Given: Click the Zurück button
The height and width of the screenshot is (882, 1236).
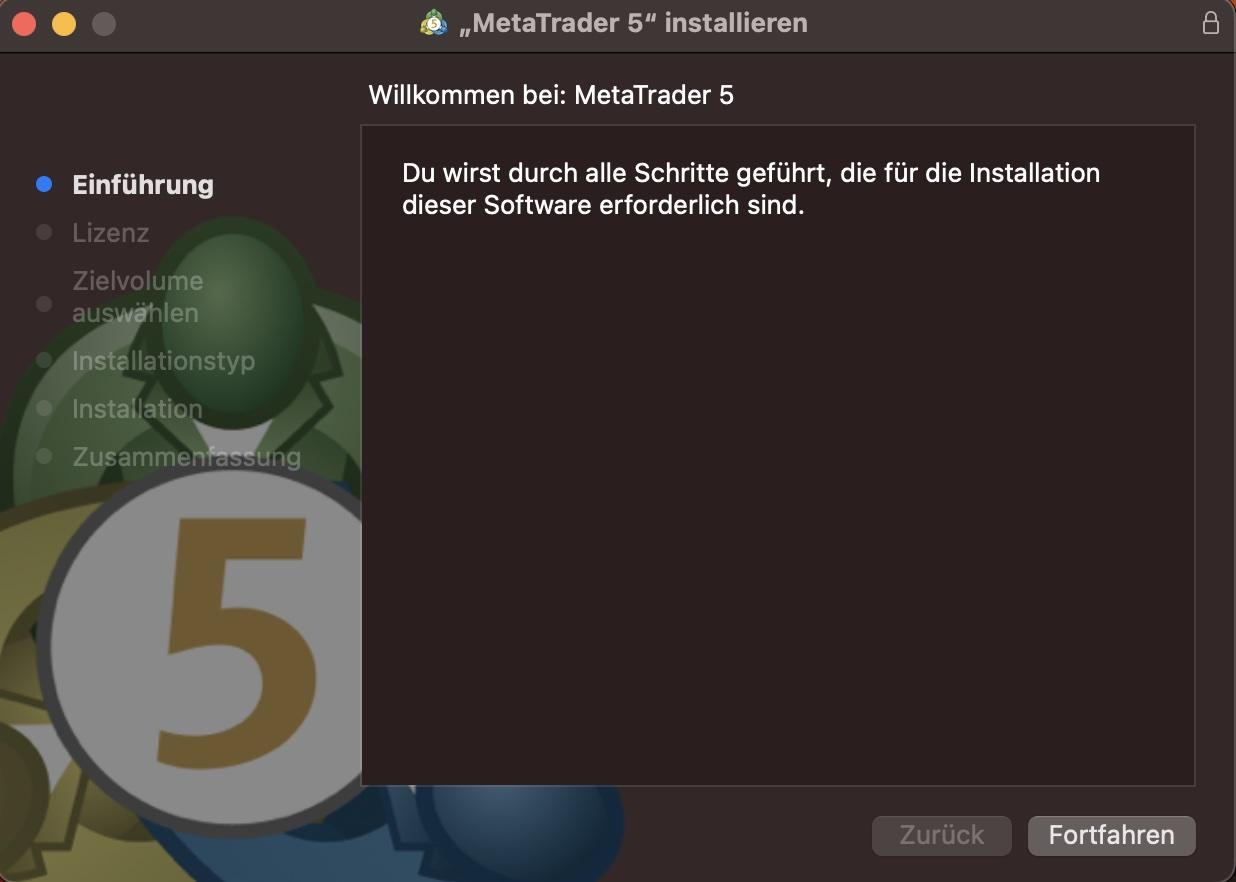Looking at the screenshot, I should (941, 835).
